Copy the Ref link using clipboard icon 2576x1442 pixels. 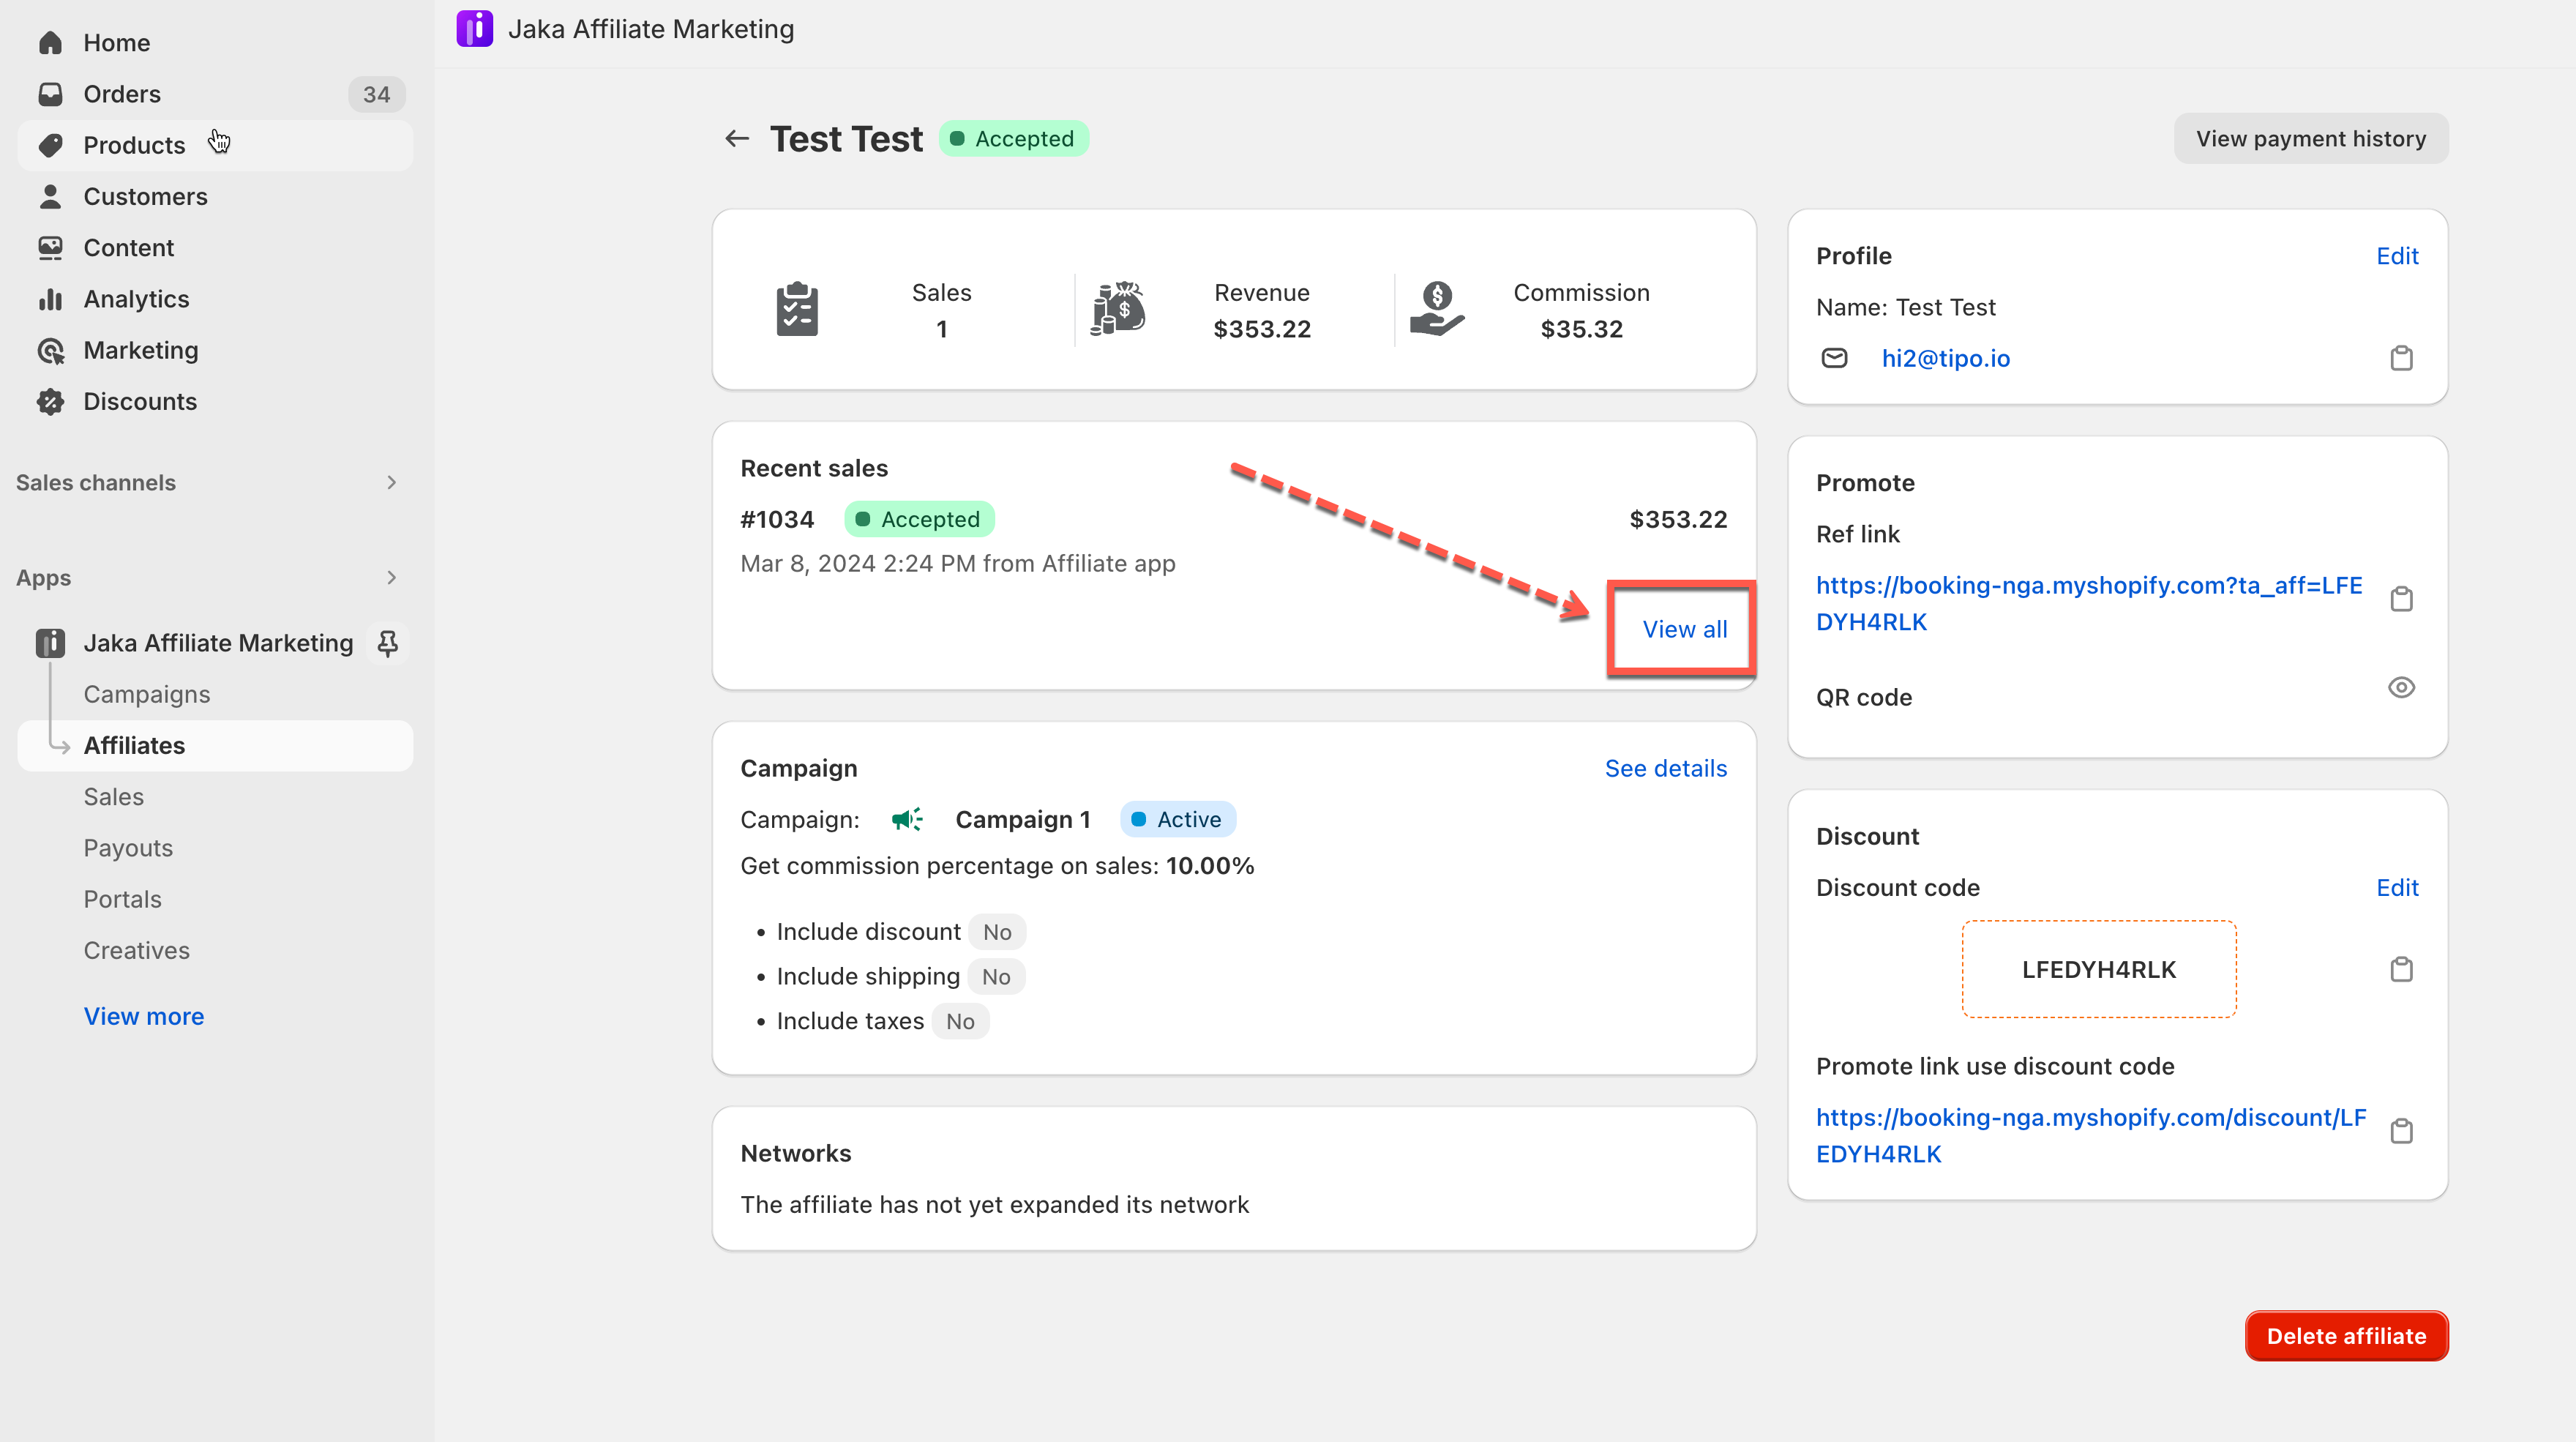(2401, 600)
